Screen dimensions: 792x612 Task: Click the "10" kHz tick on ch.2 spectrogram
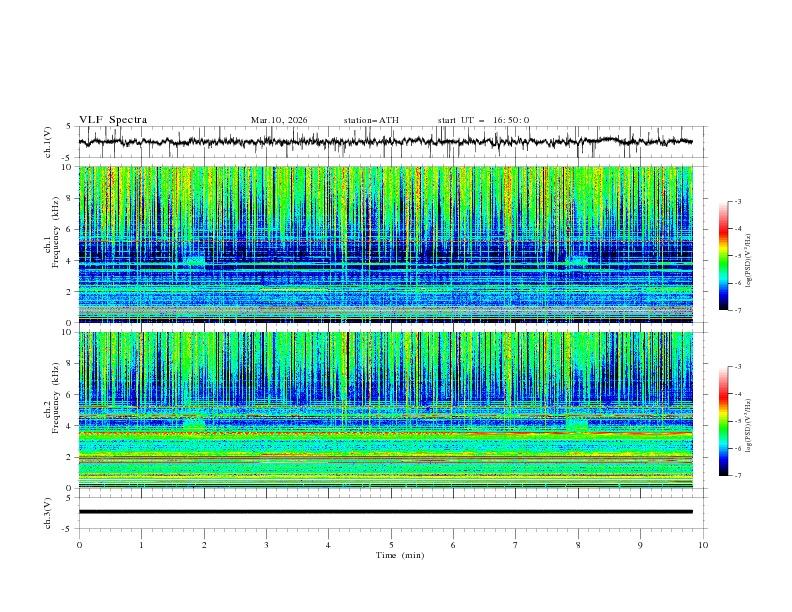(x=68, y=332)
